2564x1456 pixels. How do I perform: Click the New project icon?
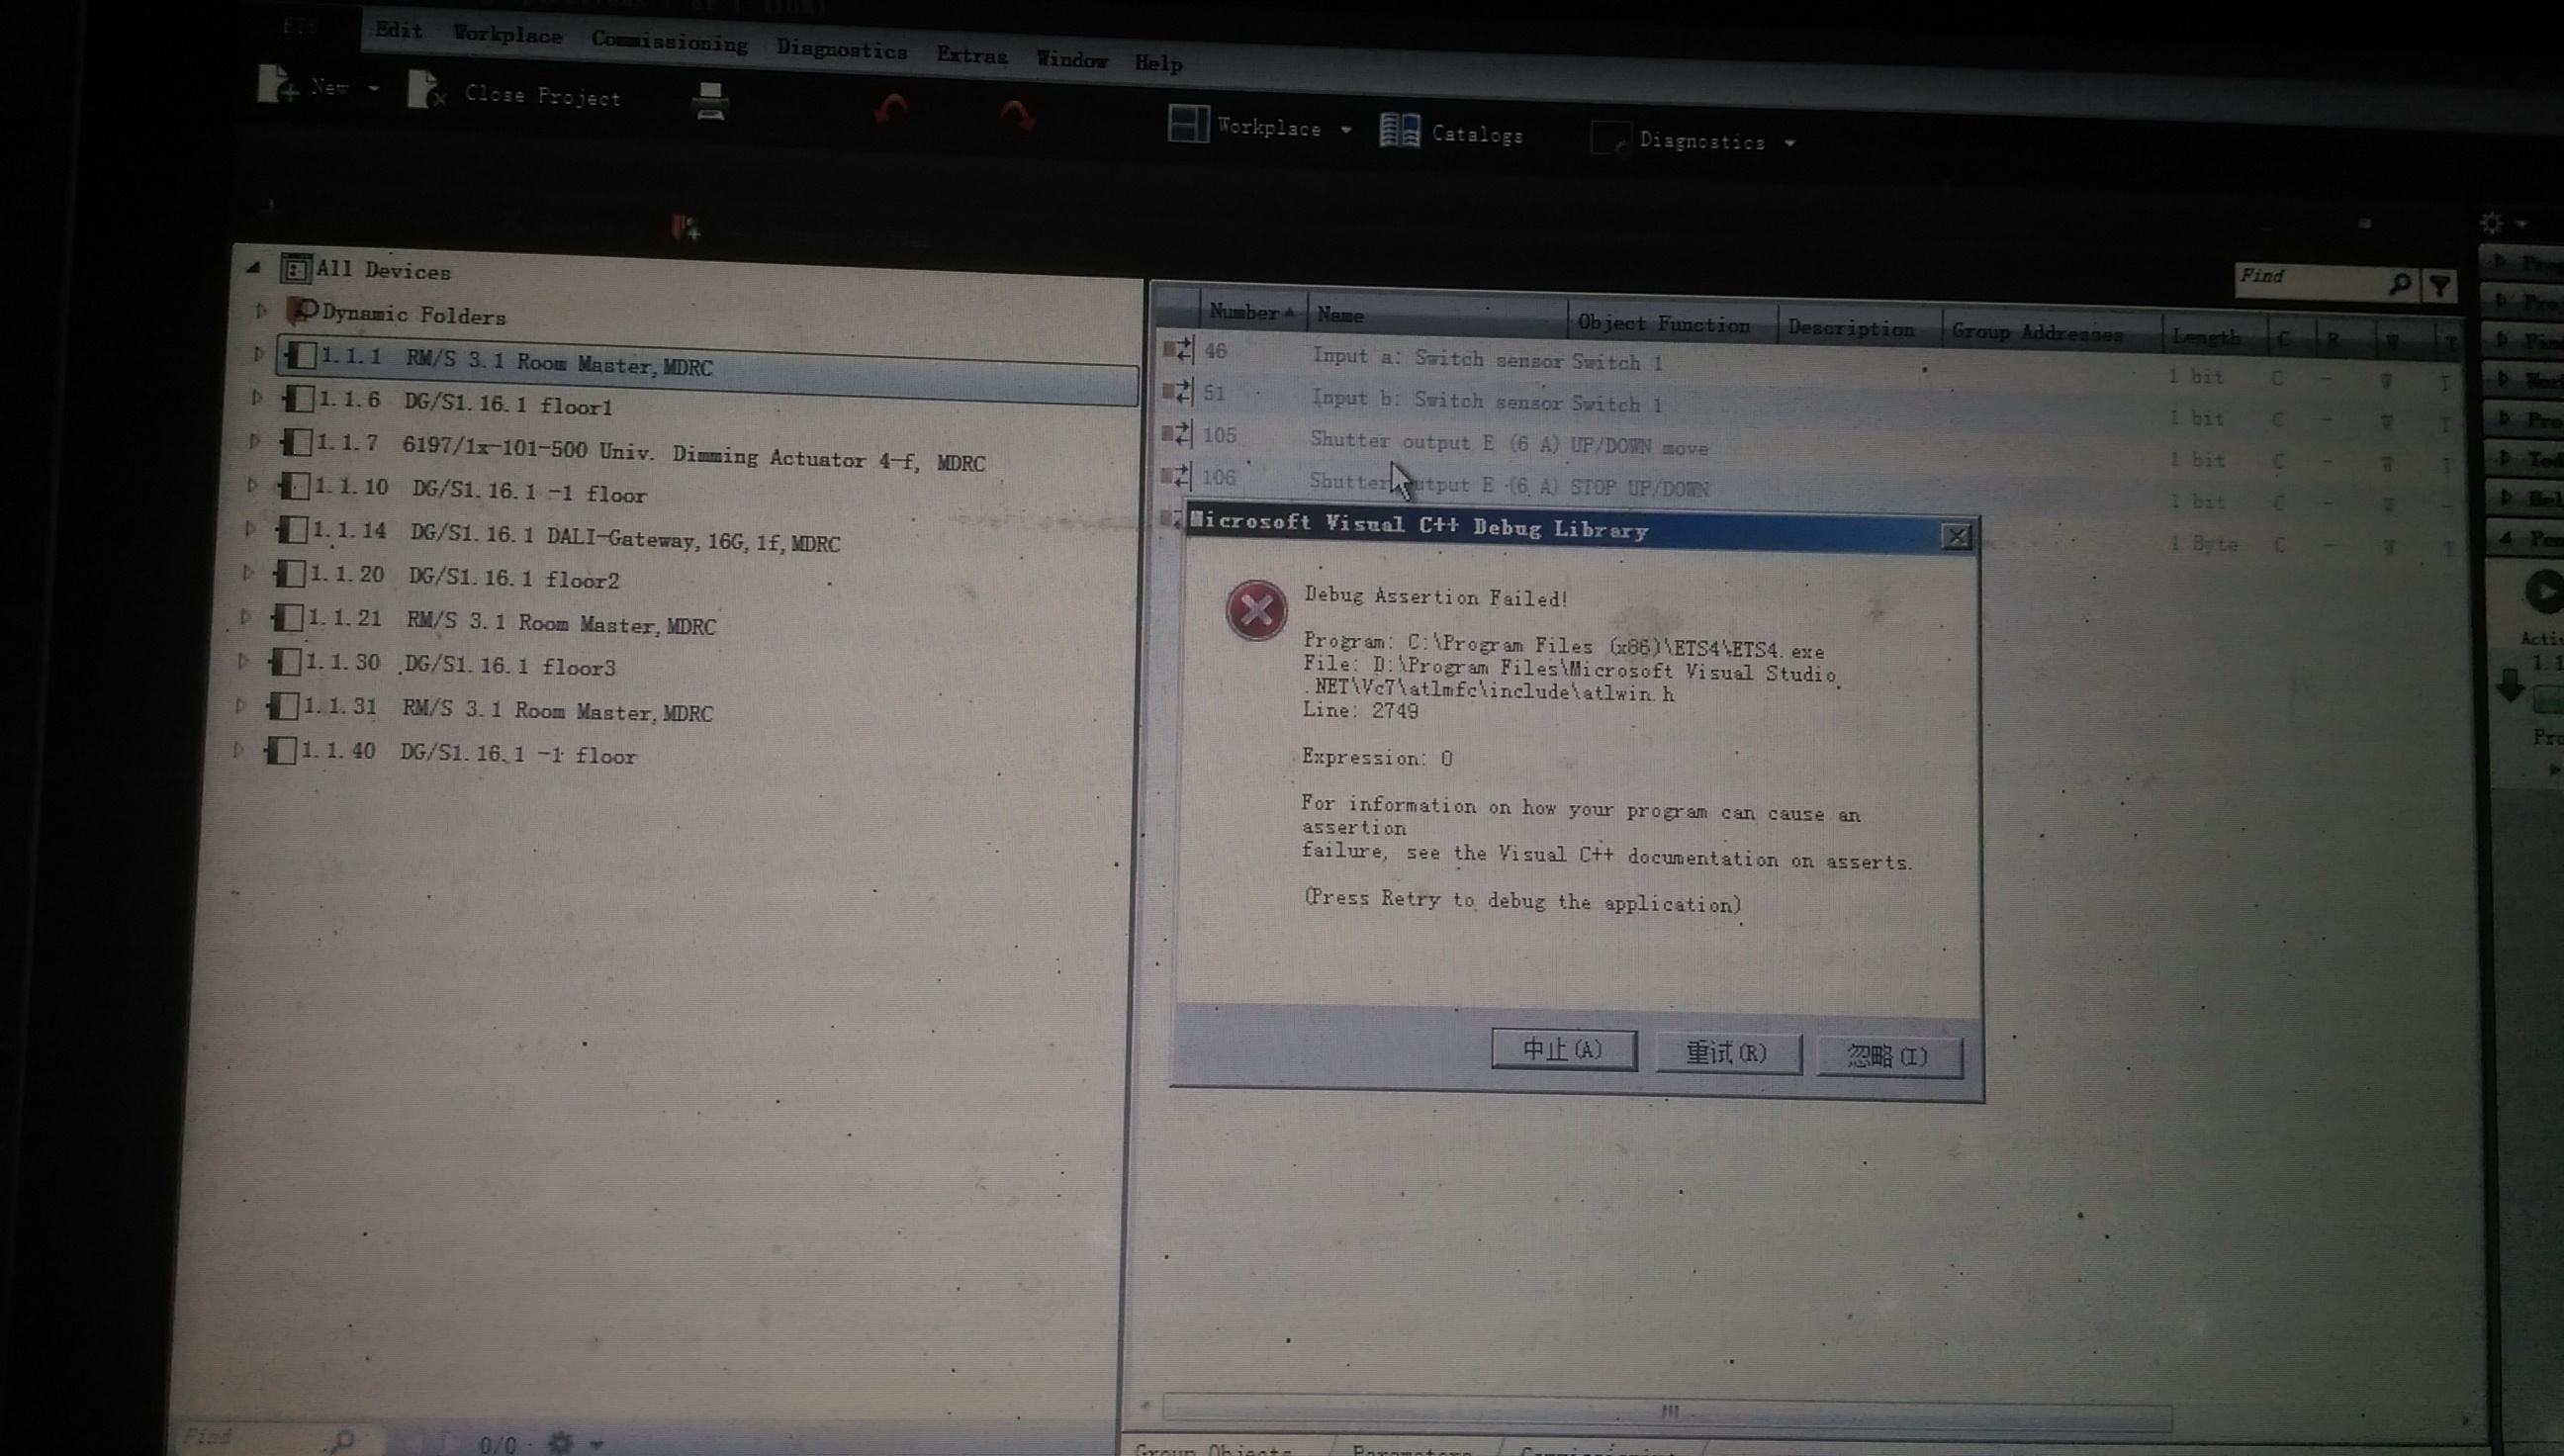(277, 84)
